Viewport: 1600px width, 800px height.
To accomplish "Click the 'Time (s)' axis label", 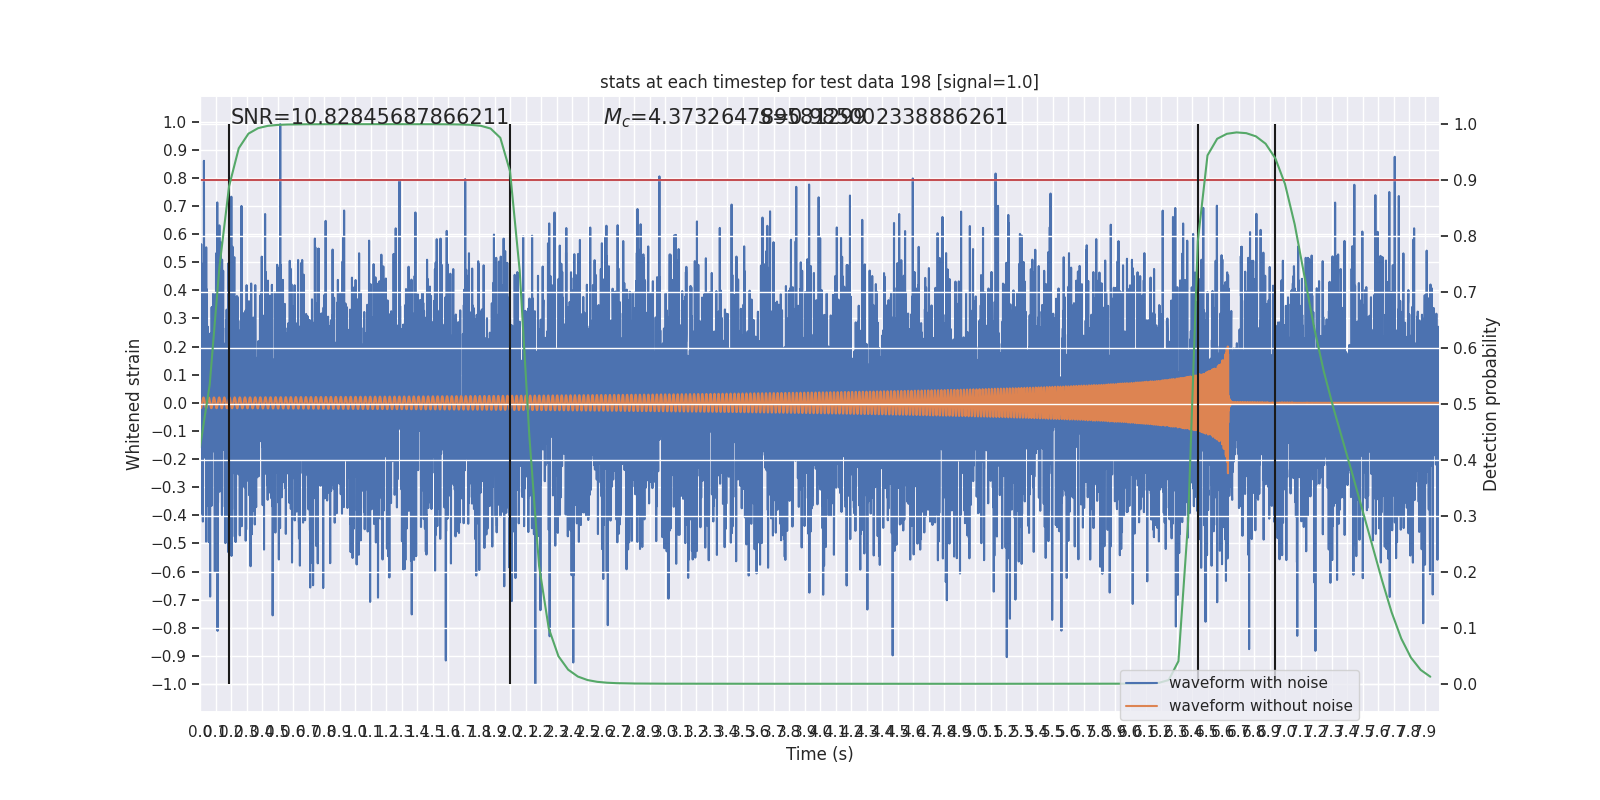I will click(x=820, y=754).
